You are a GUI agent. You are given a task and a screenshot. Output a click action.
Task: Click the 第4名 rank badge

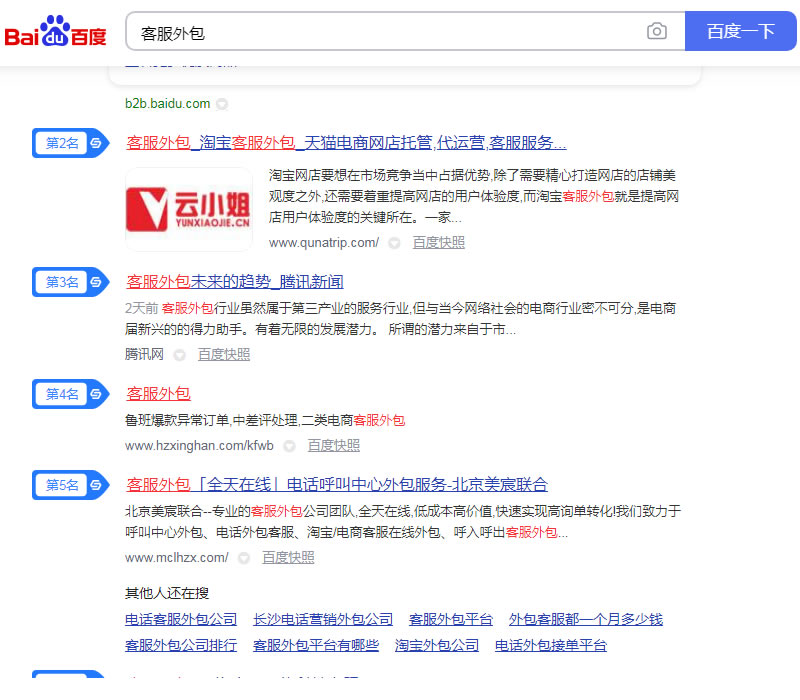70,394
